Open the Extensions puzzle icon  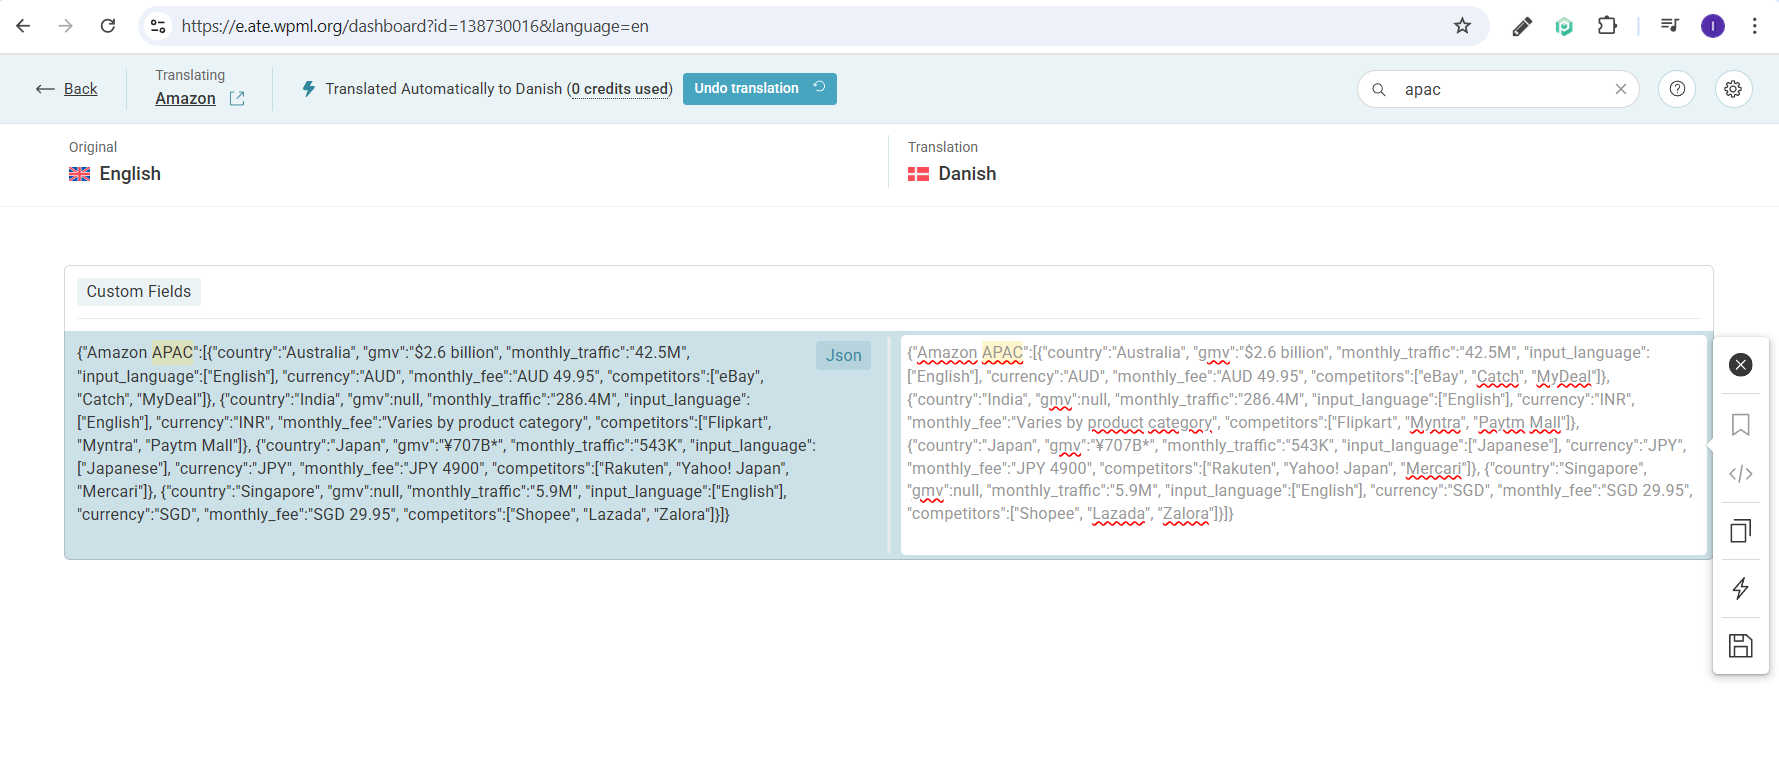[x=1607, y=26]
